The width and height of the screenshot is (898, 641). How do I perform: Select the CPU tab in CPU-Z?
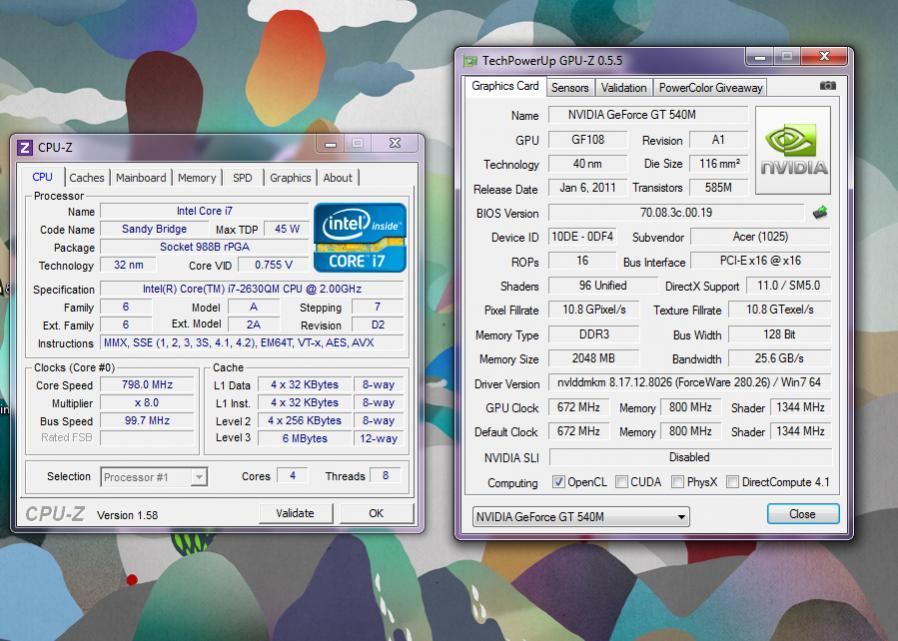(x=42, y=176)
